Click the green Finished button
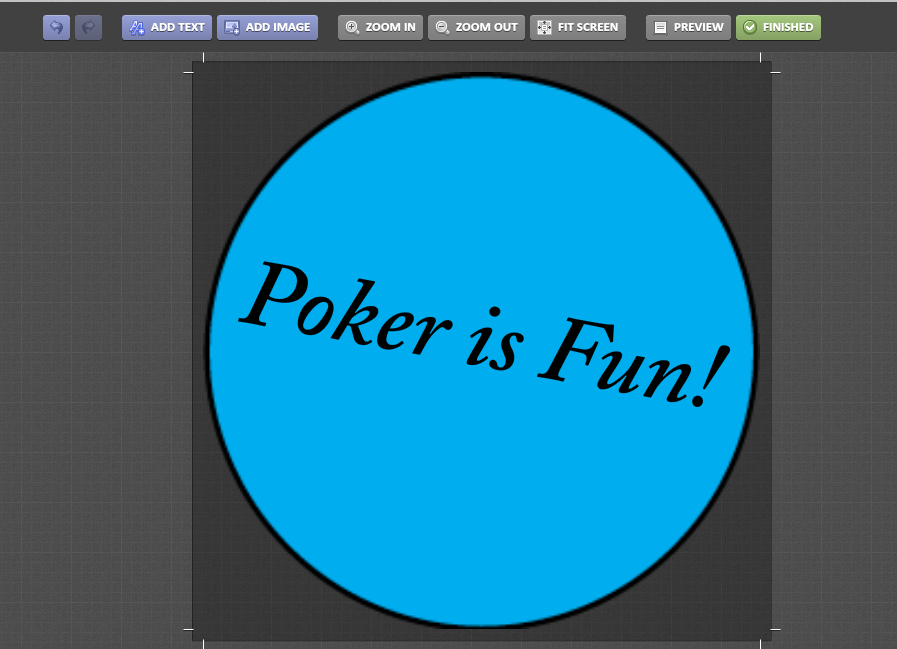Image resolution: width=897 pixels, height=649 pixels. 778,27
